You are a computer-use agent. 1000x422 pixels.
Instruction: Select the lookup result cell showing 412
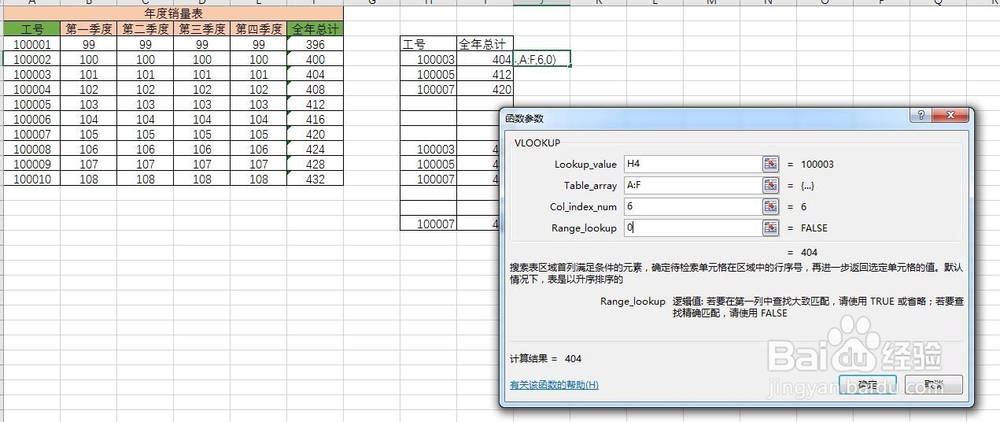485,75
